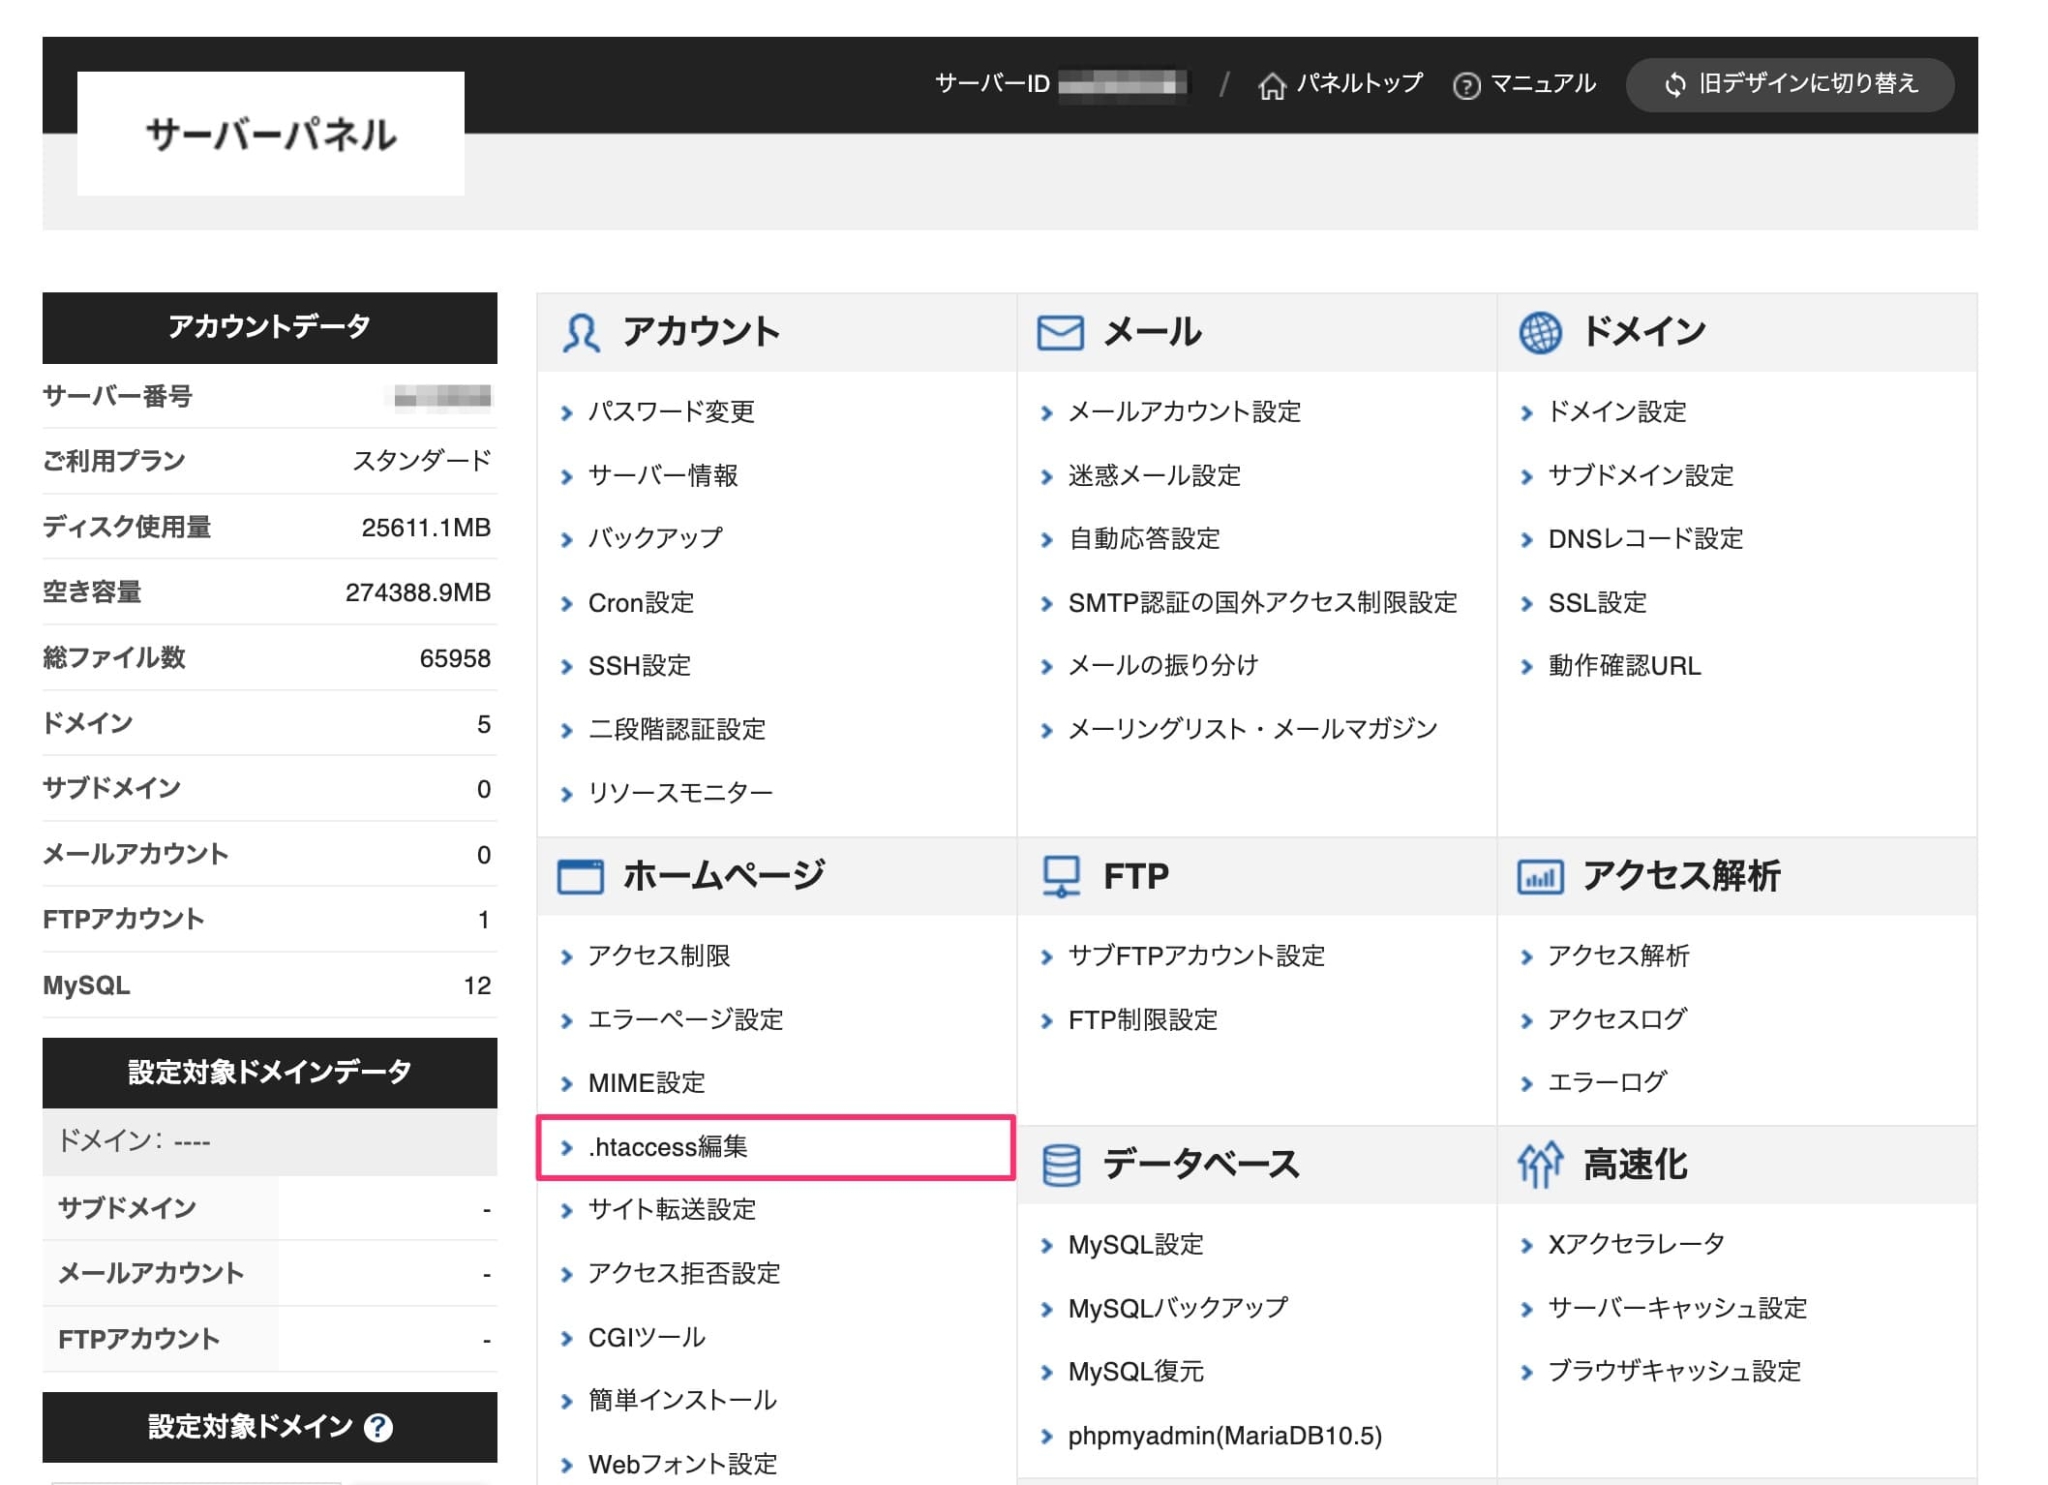2048x1485 pixels.
Task: Click the refresh icon inside 旧デザインに切り替え button
Action: coord(1673,86)
